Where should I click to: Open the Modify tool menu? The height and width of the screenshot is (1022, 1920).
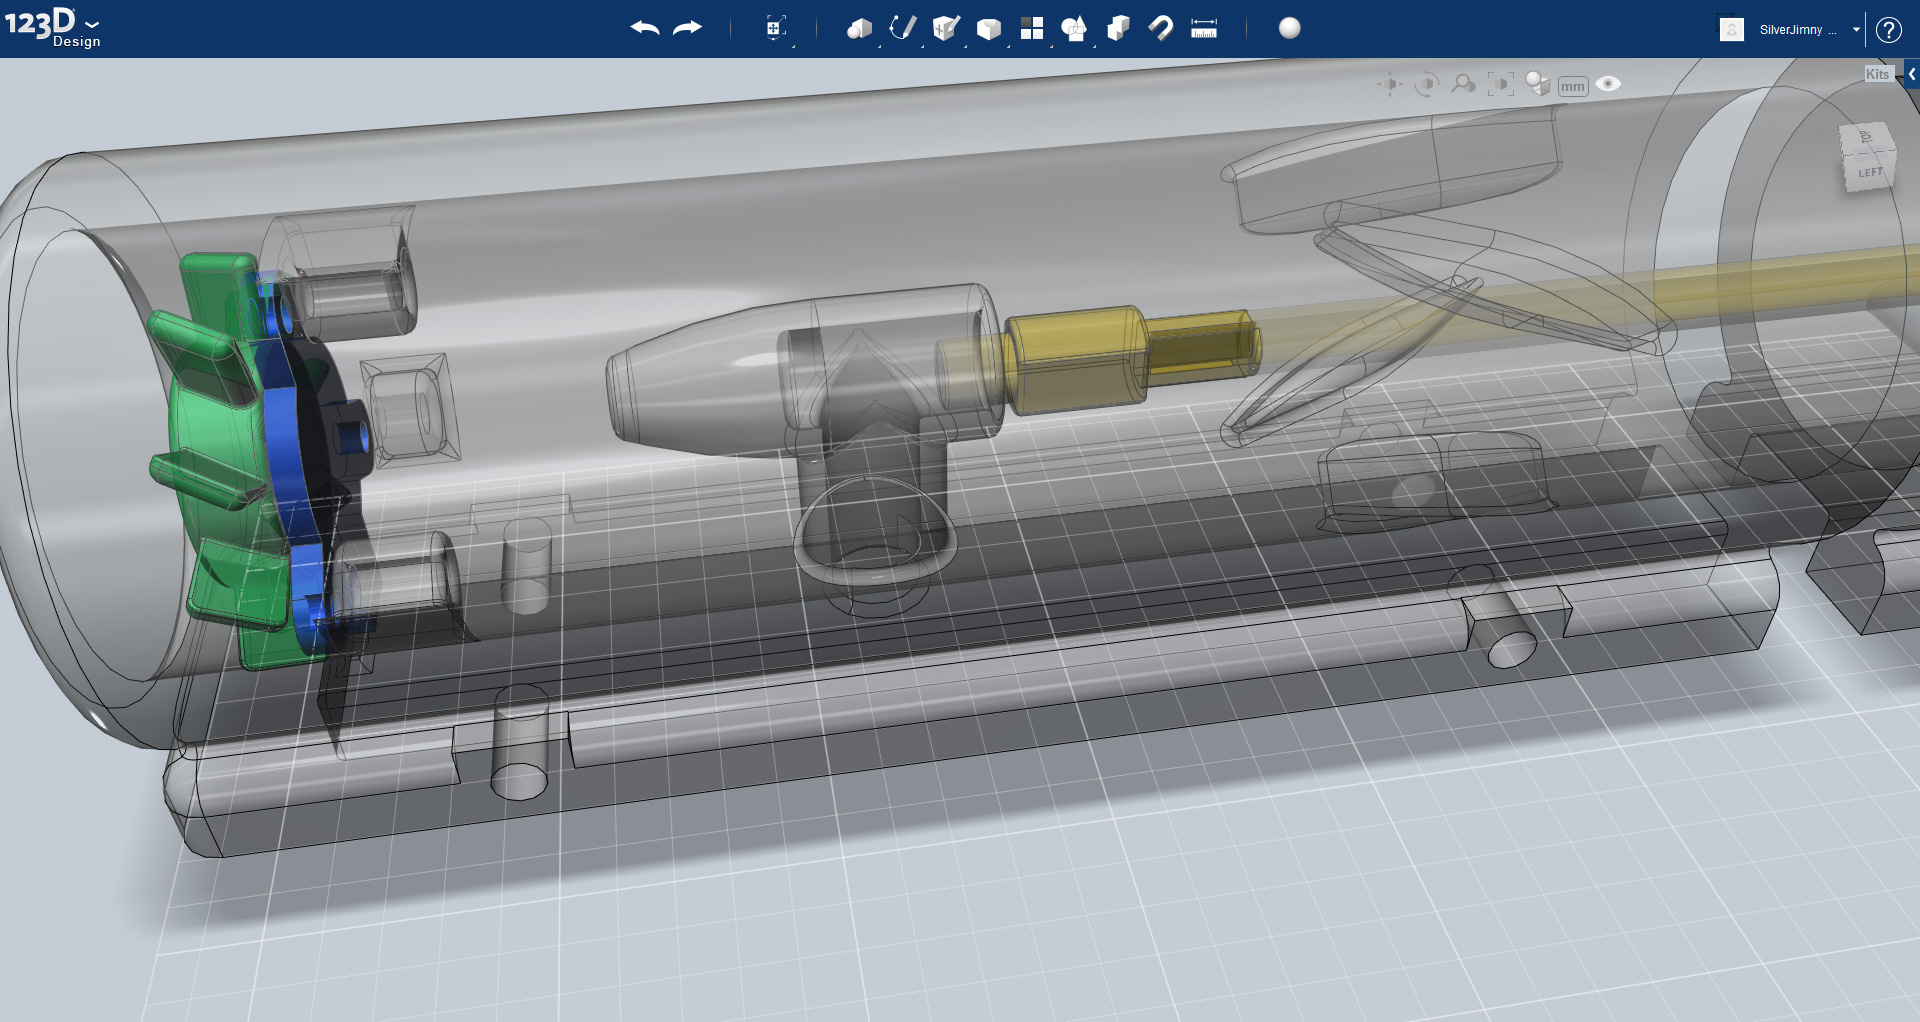tap(988, 29)
